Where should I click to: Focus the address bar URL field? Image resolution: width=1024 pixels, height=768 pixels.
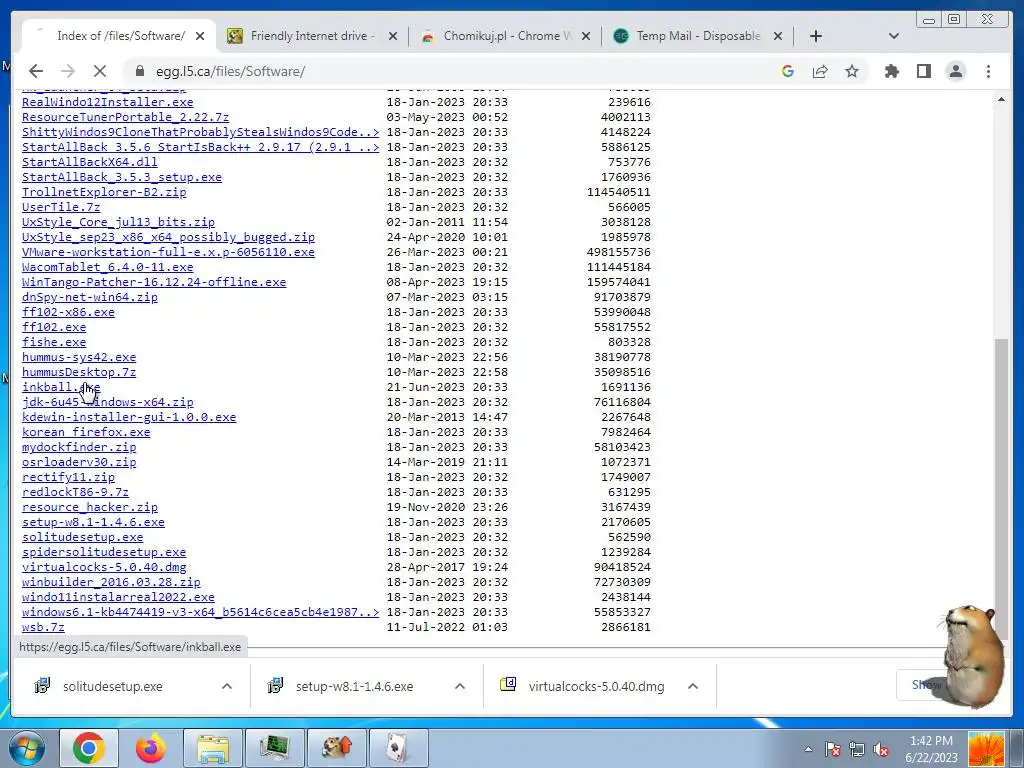(457, 71)
